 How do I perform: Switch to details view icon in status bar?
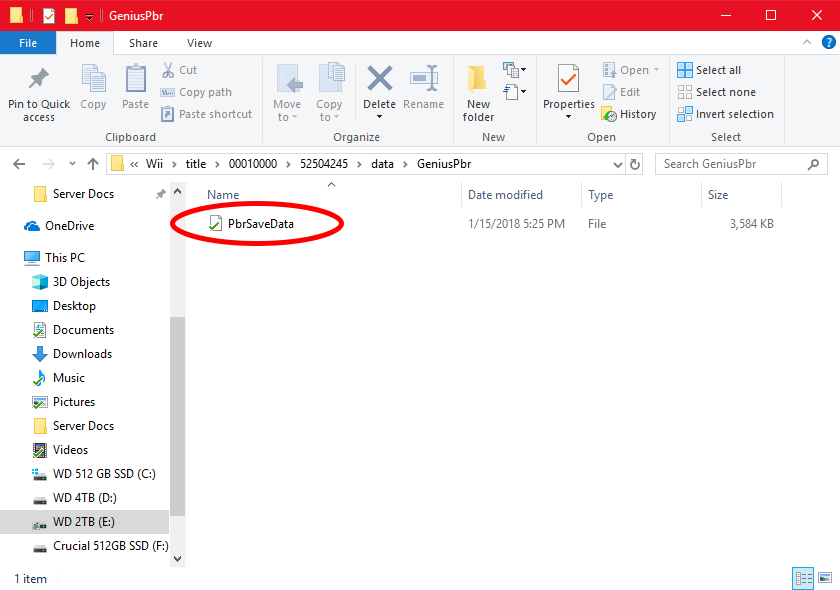pos(803,577)
